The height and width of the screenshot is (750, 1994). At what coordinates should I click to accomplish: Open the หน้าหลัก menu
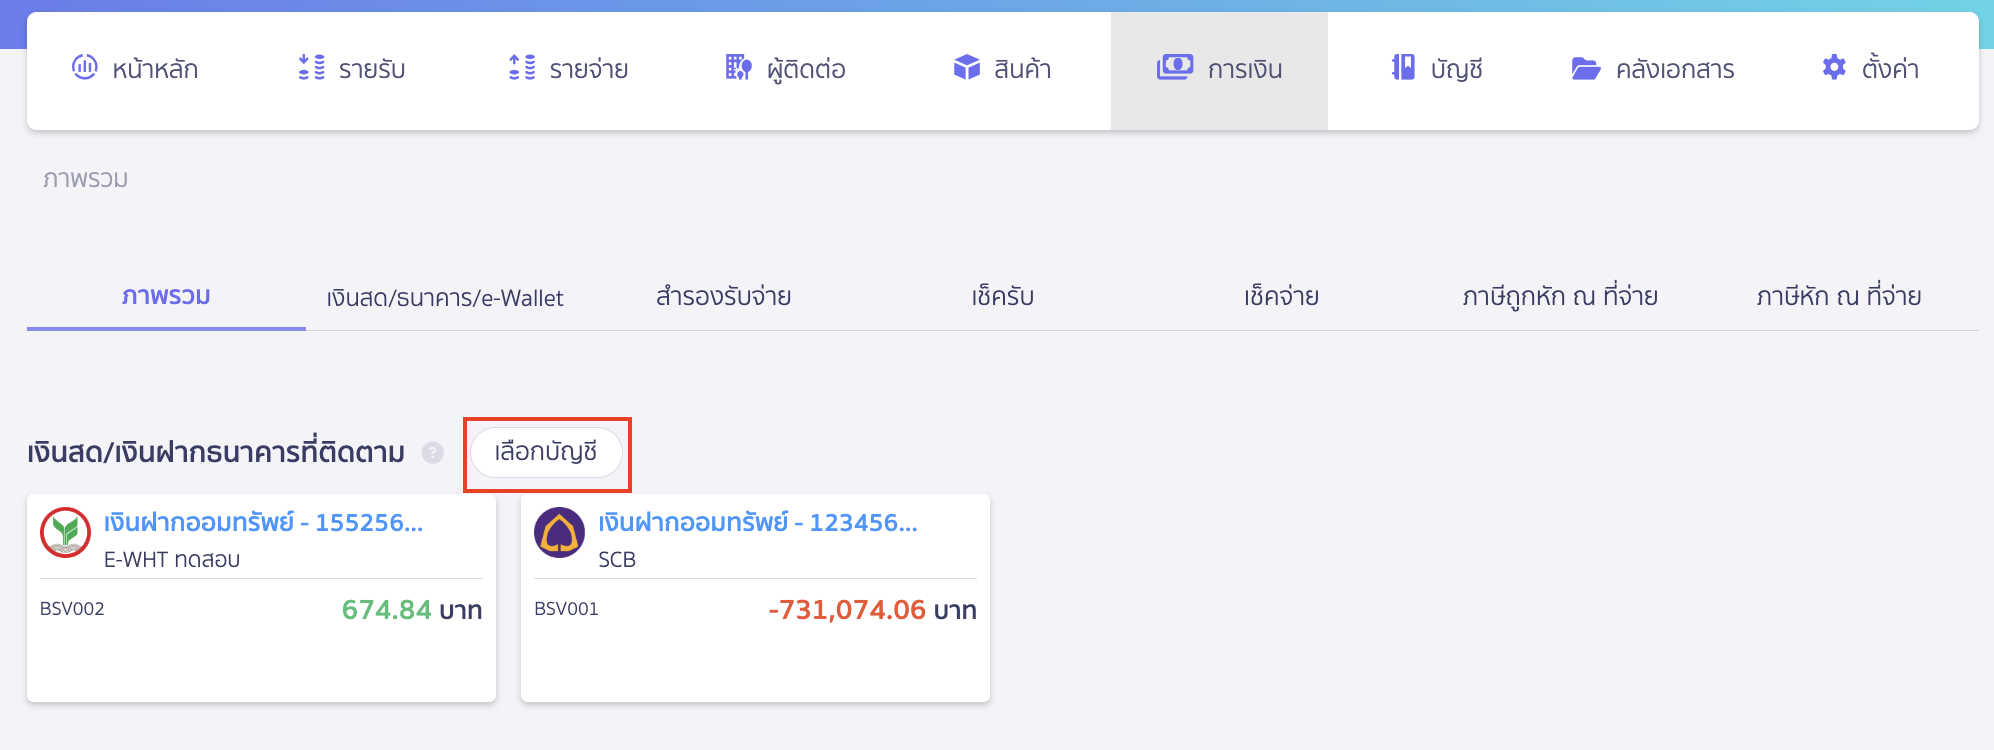[x=135, y=68]
